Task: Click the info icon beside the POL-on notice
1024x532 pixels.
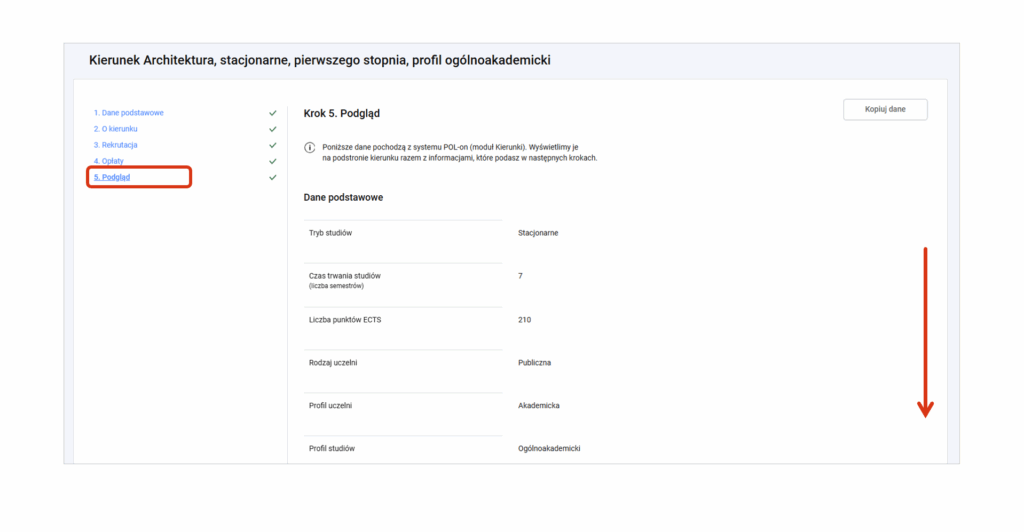Action: [309, 147]
